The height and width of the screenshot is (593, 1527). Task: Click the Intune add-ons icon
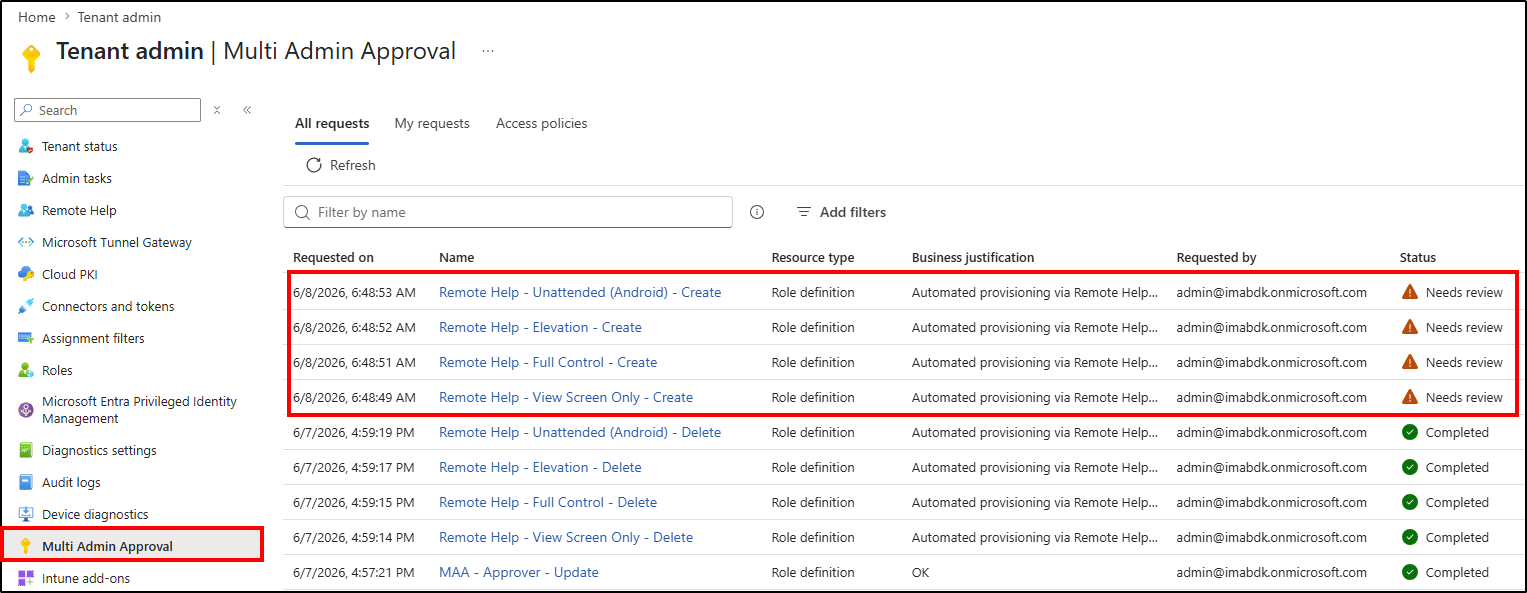26,578
